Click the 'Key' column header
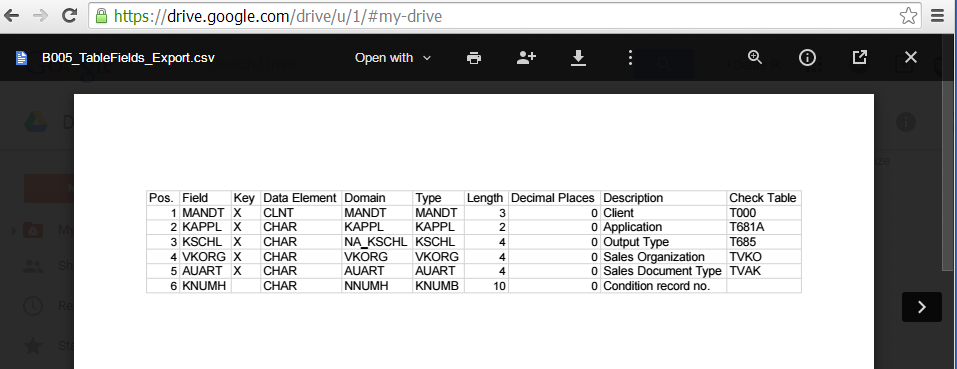 pos(246,198)
